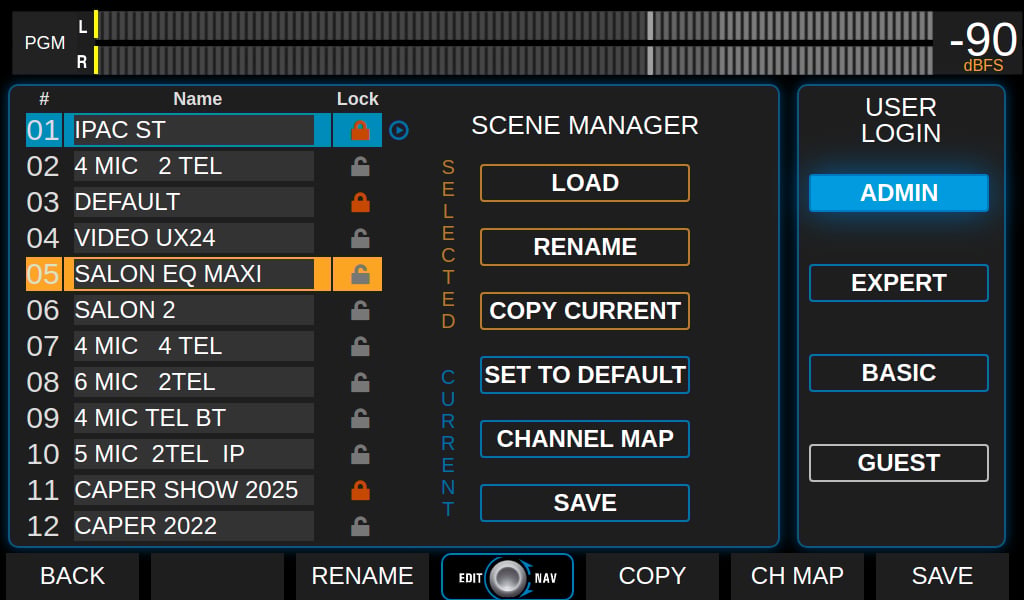Click scene number 12

click(43, 526)
